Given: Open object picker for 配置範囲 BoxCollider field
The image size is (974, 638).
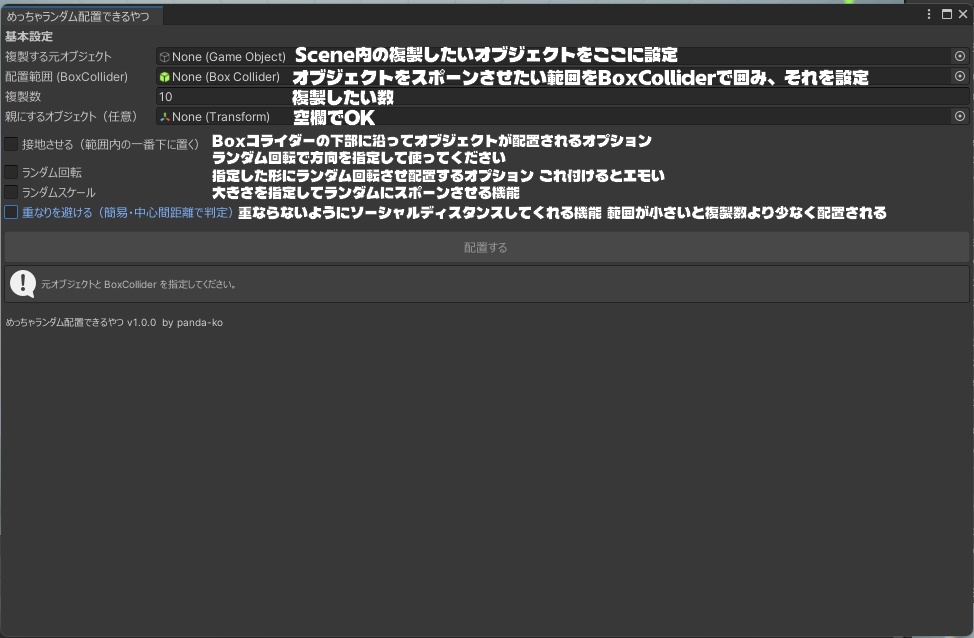Looking at the screenshot, I should tap(960, 76).
